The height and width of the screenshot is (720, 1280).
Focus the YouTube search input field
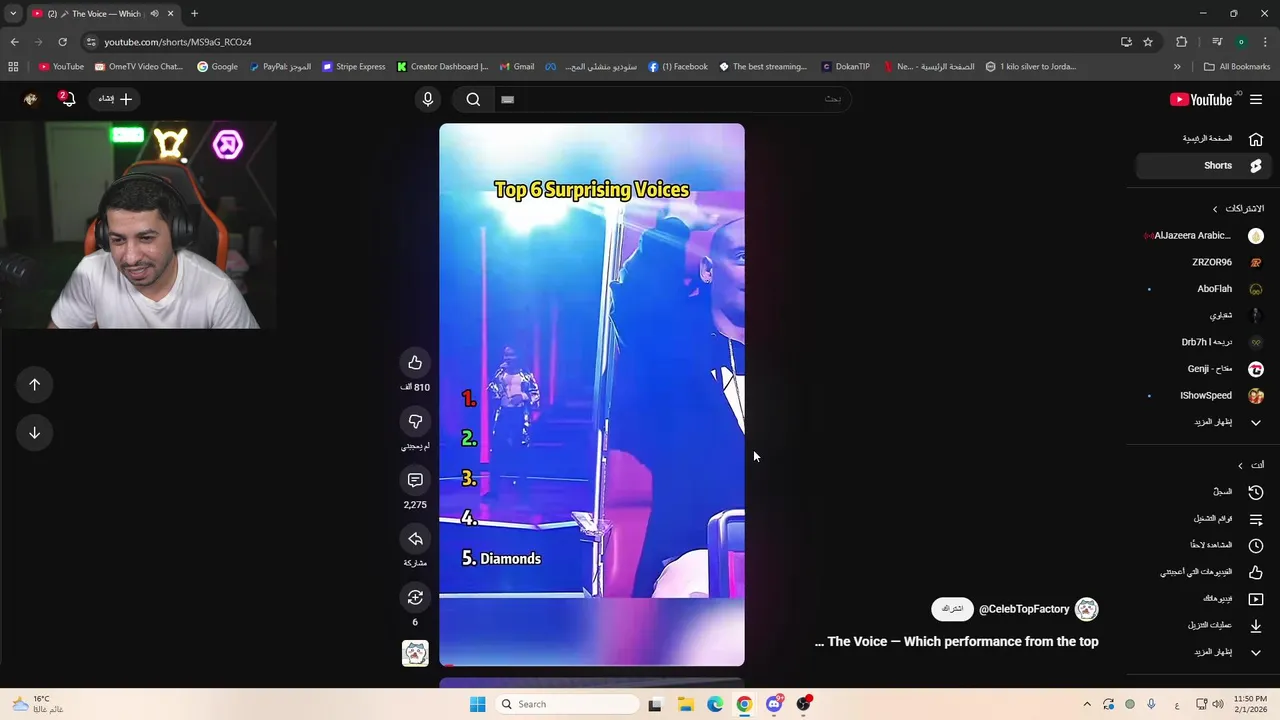672,99
